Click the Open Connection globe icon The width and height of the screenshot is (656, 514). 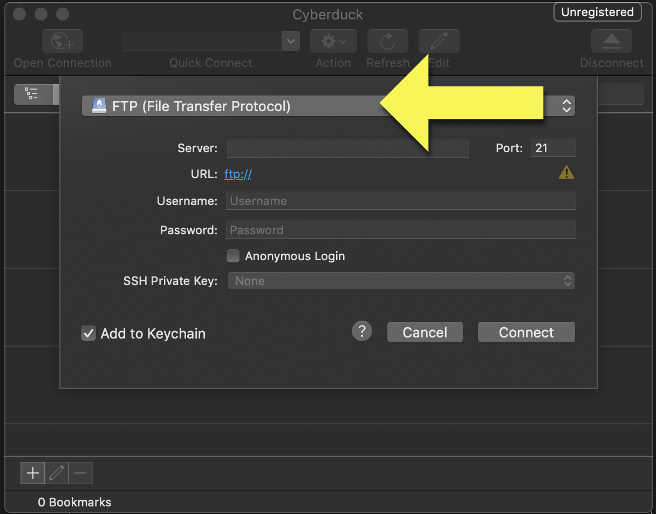click(x=62, y=41)
